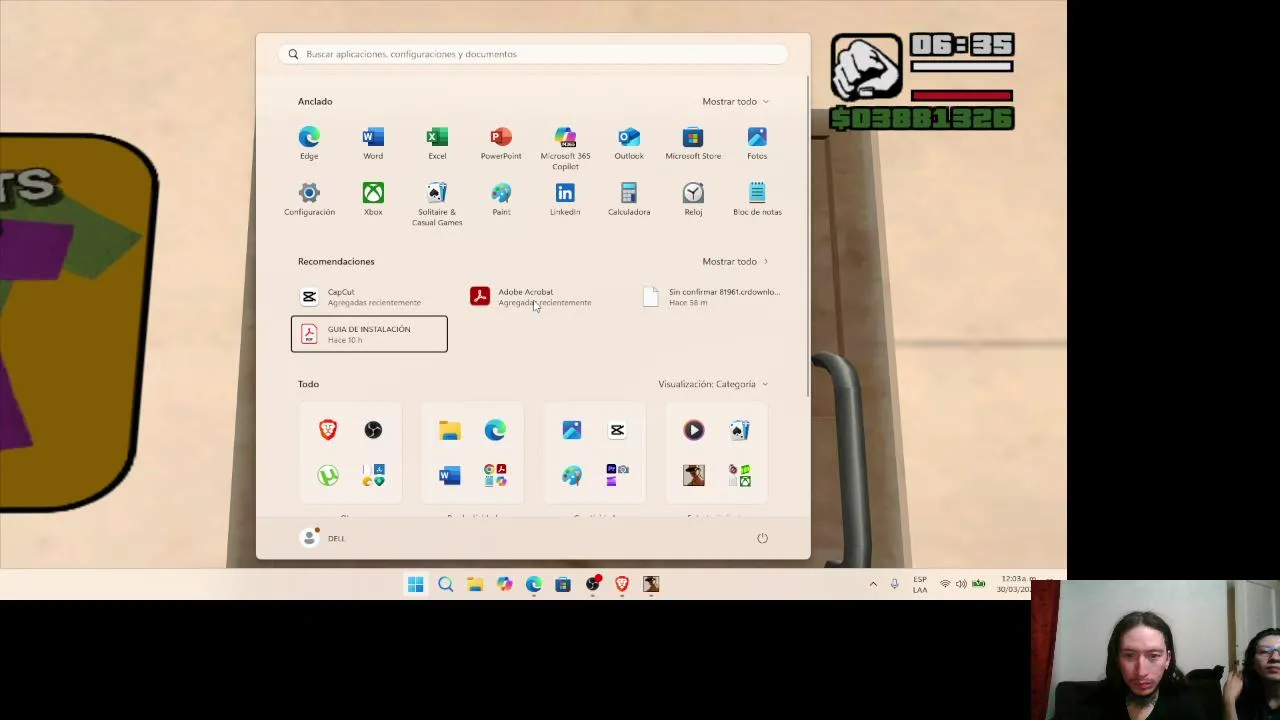Image resolution: width=1280 pixels, height=720 pixels.
Task: Click the Windows Start button on taskbar
Action: tap(416, 584)
